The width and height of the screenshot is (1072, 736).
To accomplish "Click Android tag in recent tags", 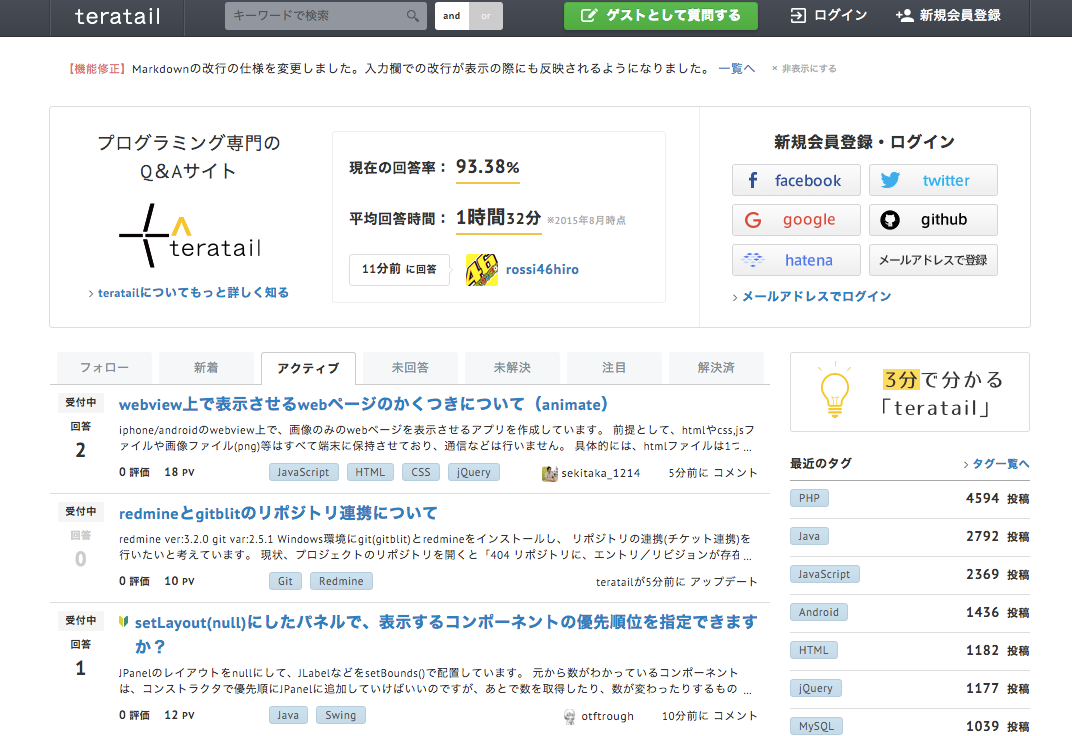I will [x=819, y=612].
